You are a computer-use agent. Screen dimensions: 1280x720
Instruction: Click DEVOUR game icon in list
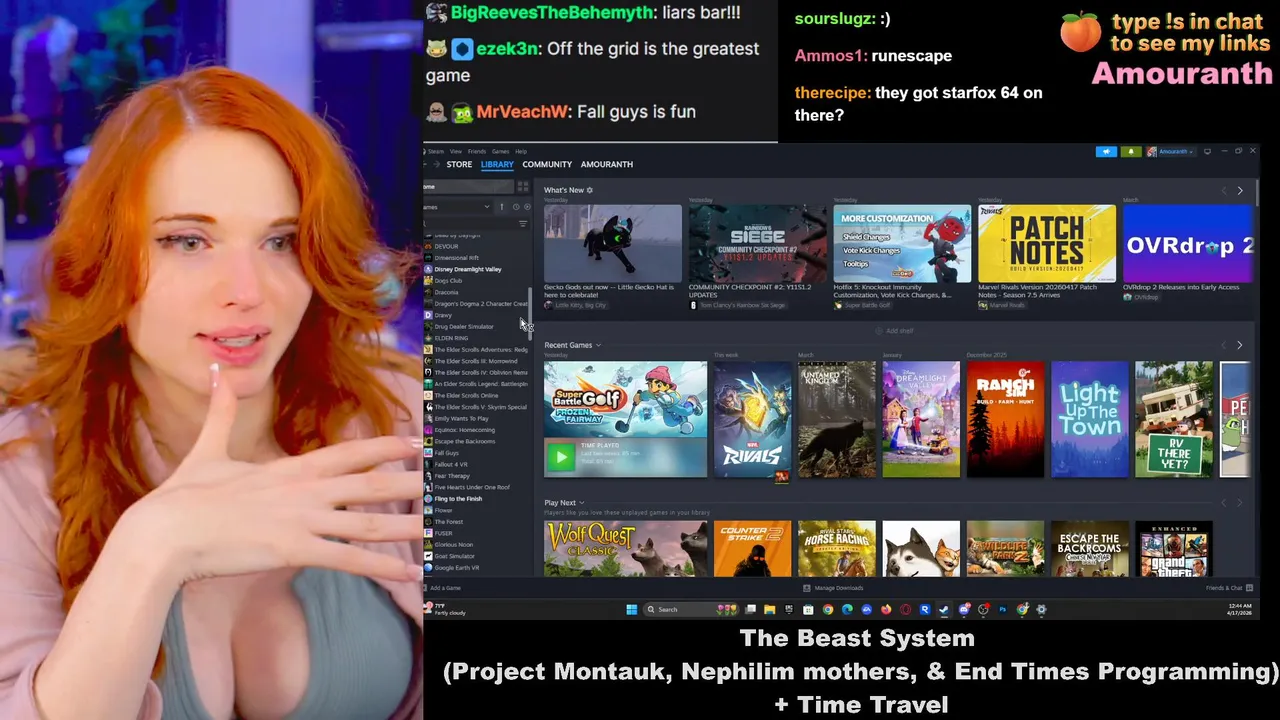pos(429,246)
